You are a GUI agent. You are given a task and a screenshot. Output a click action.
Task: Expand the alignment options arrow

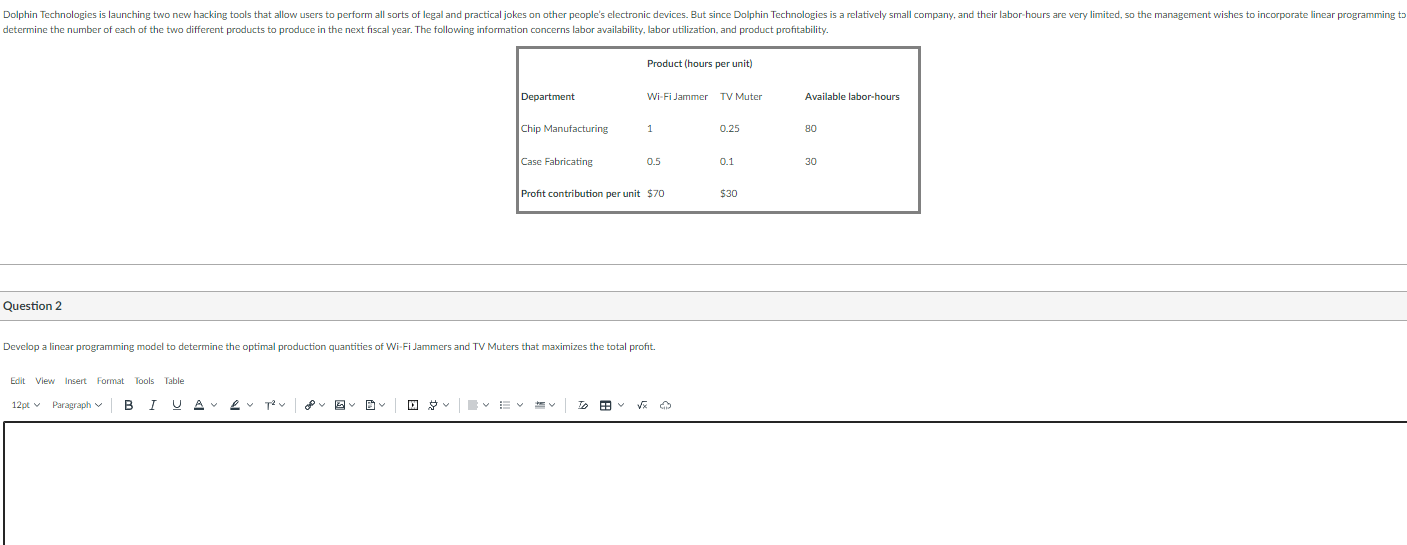coord(487,405)
